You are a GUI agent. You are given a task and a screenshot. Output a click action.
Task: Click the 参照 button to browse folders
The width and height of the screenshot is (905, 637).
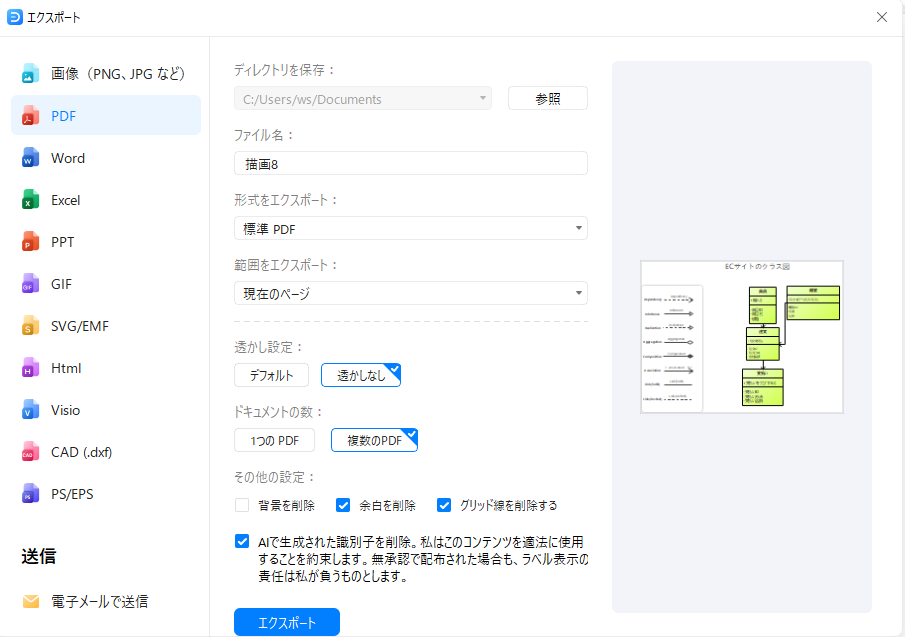pyautogui.click(x=547, y=98)
